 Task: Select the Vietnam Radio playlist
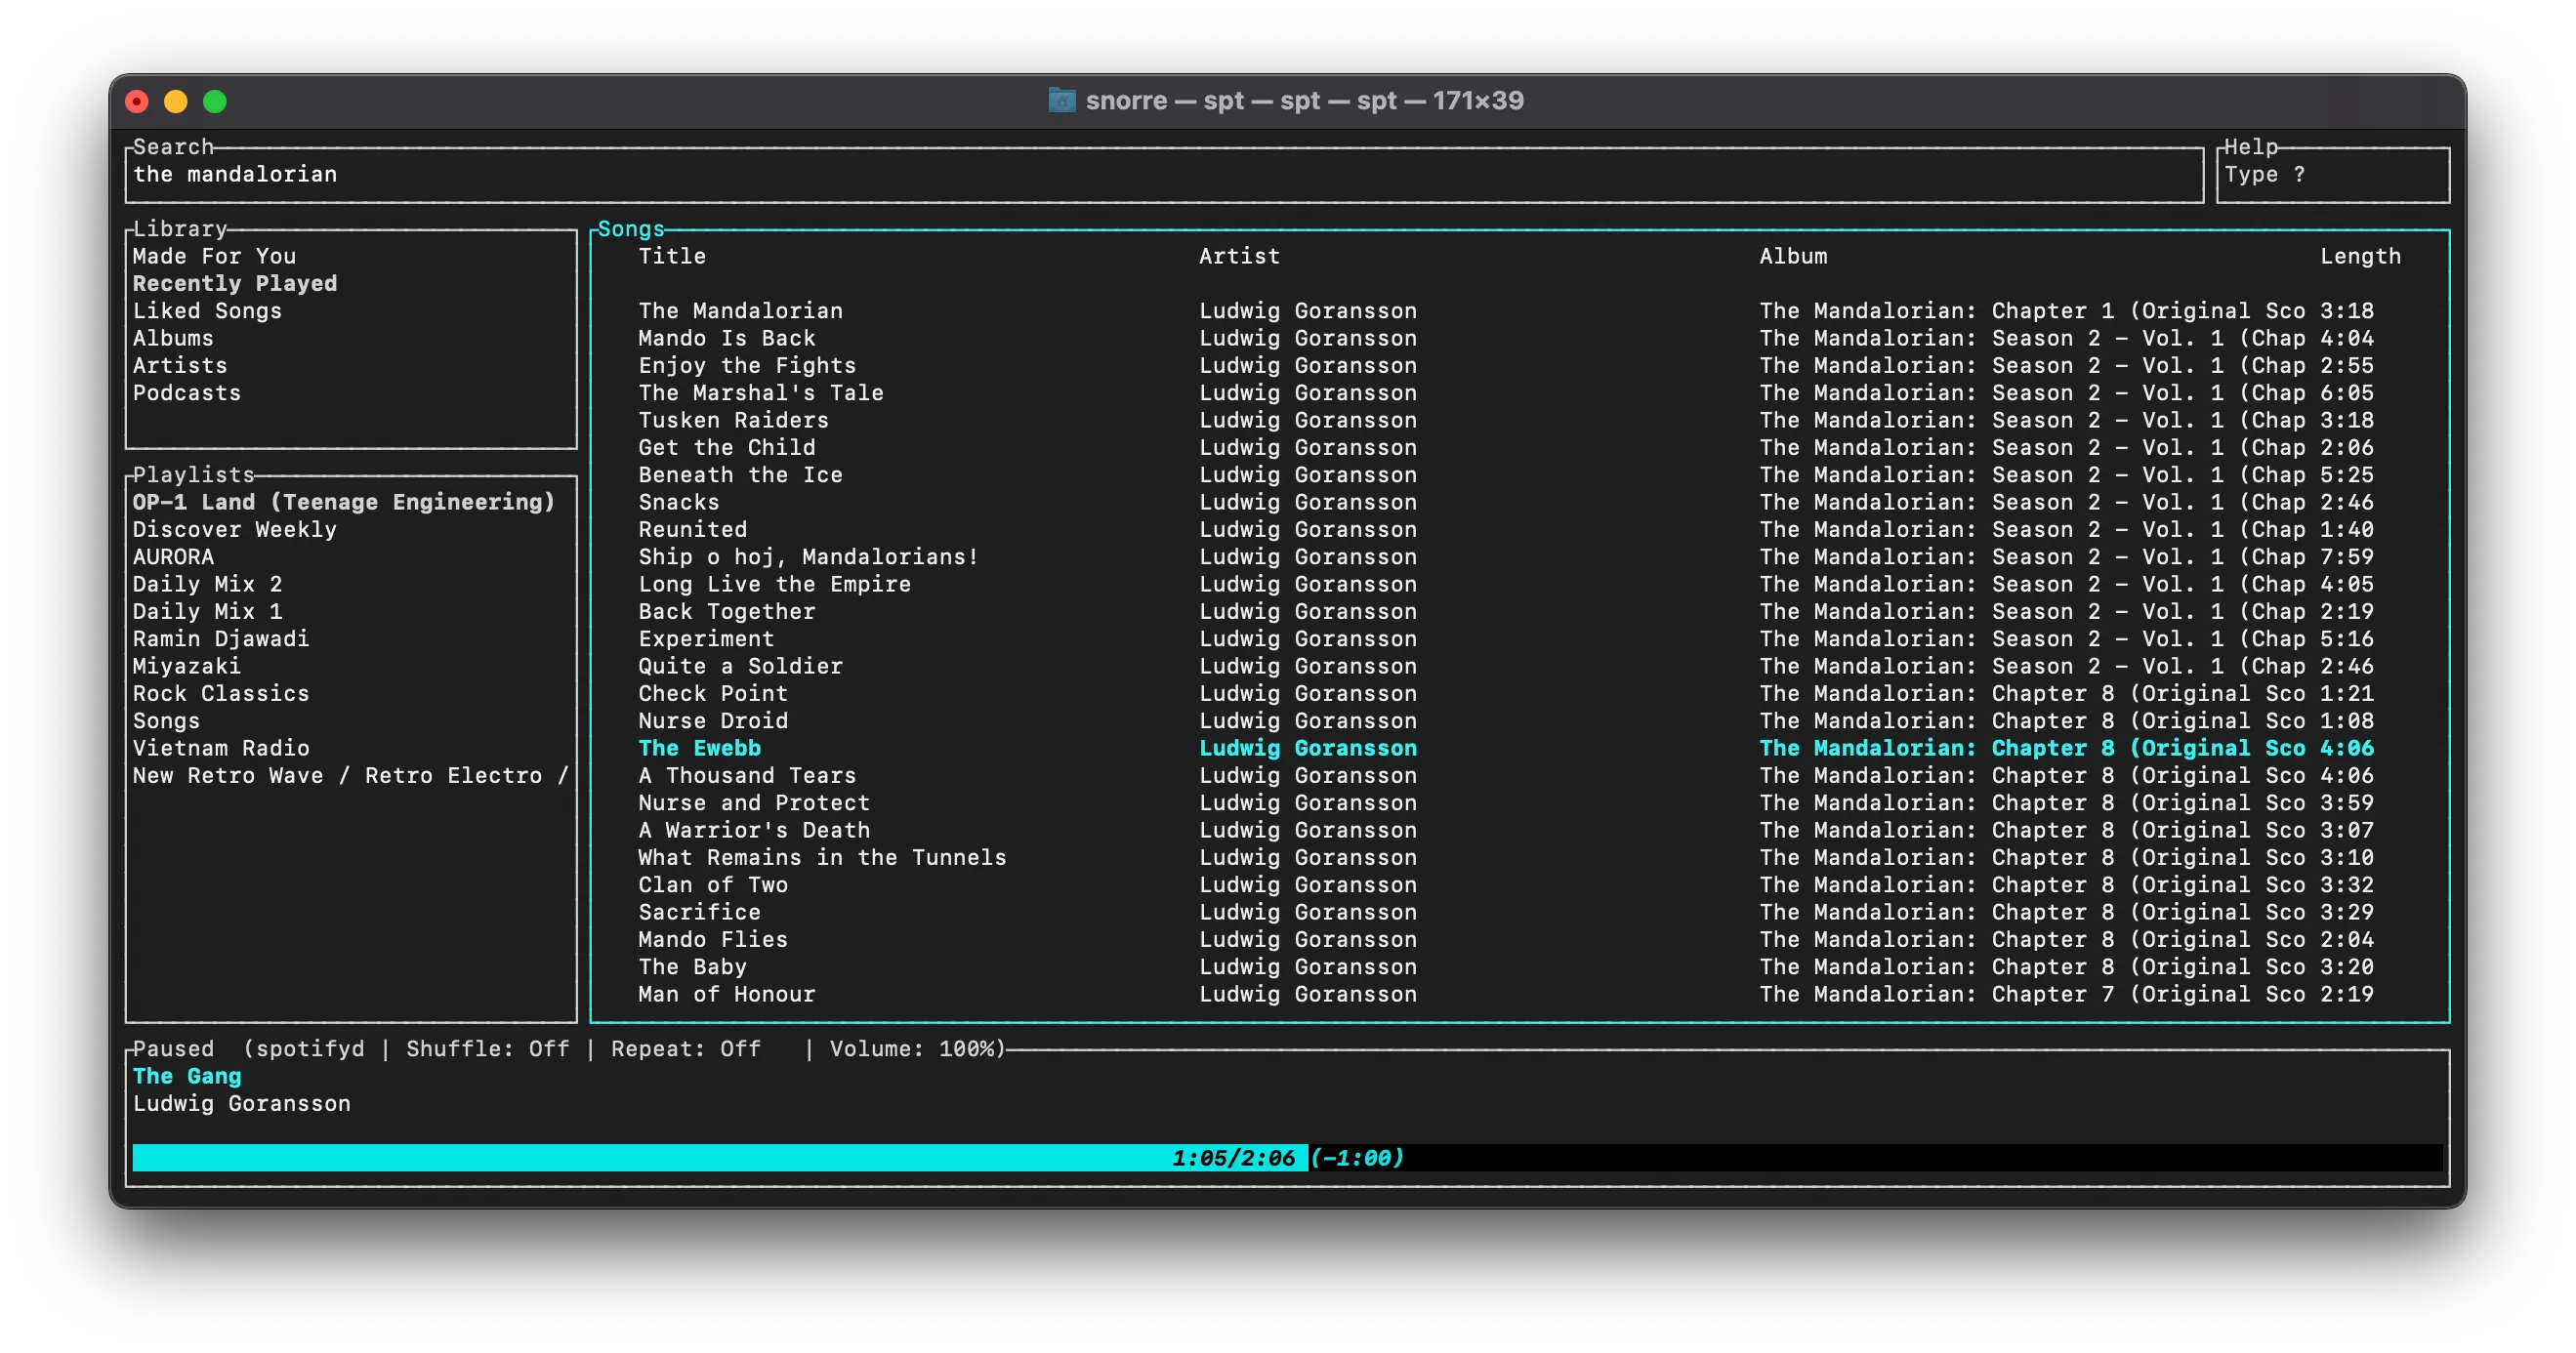pos(222,747)
